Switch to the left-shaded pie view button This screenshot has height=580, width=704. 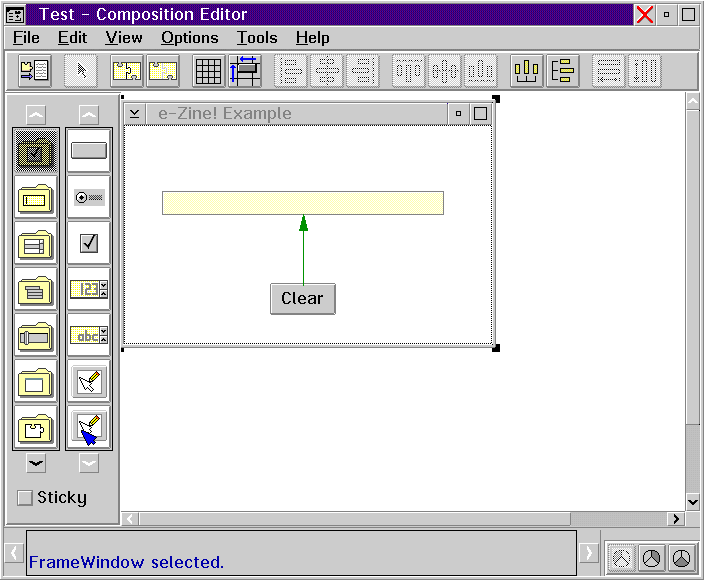coord(622,559)
